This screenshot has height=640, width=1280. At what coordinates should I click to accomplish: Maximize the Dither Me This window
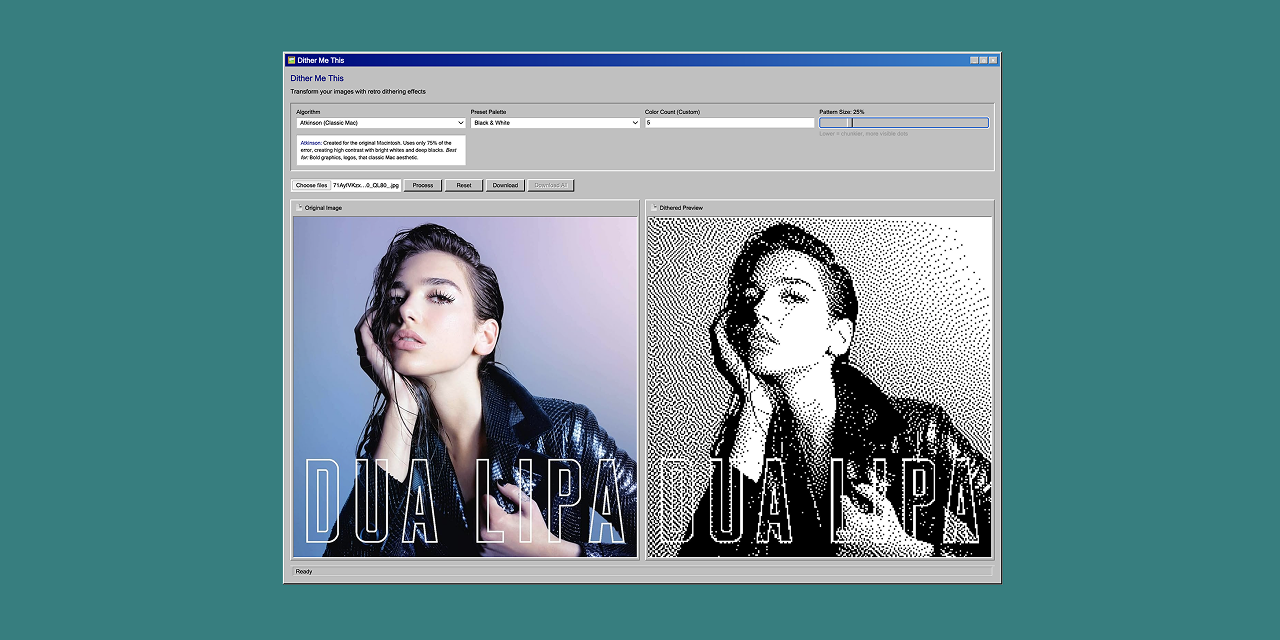click(983, 60)
